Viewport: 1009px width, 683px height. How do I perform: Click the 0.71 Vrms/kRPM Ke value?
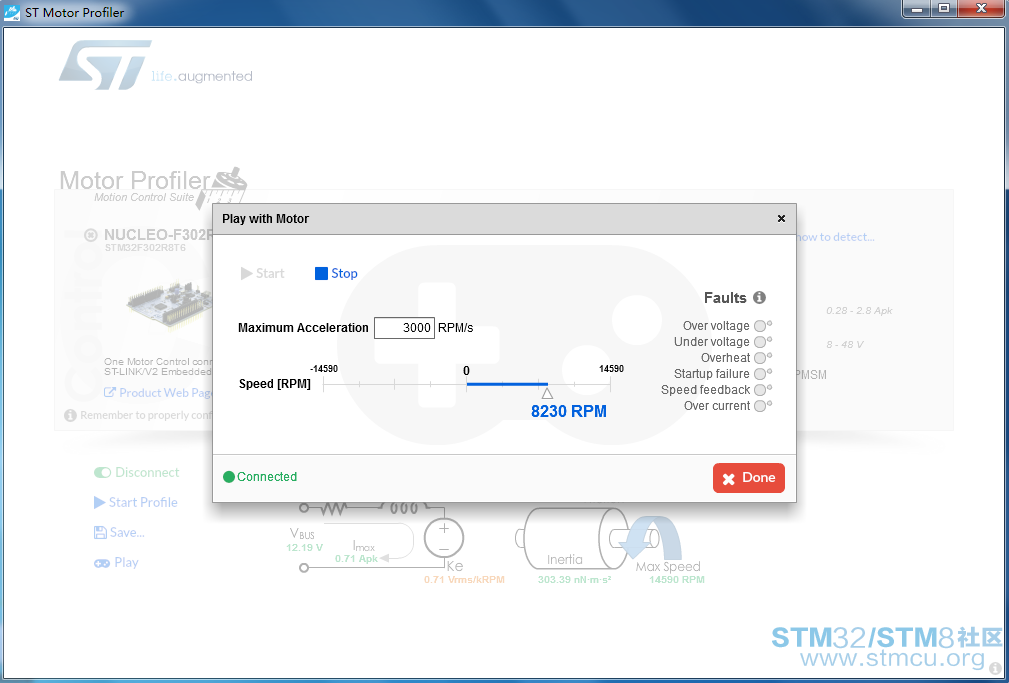click(464, 579)
